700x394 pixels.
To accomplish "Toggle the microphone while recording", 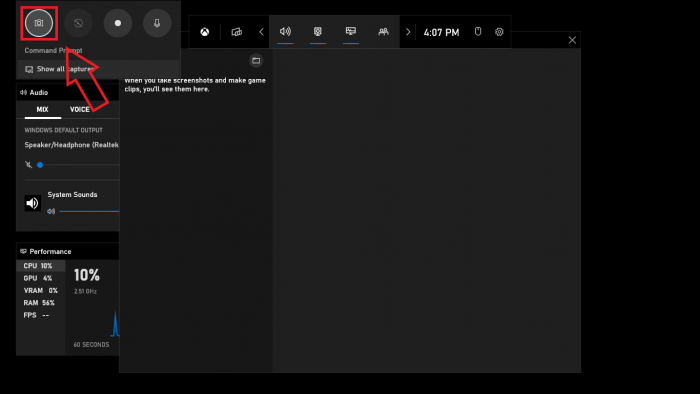I will click(157, 23).
